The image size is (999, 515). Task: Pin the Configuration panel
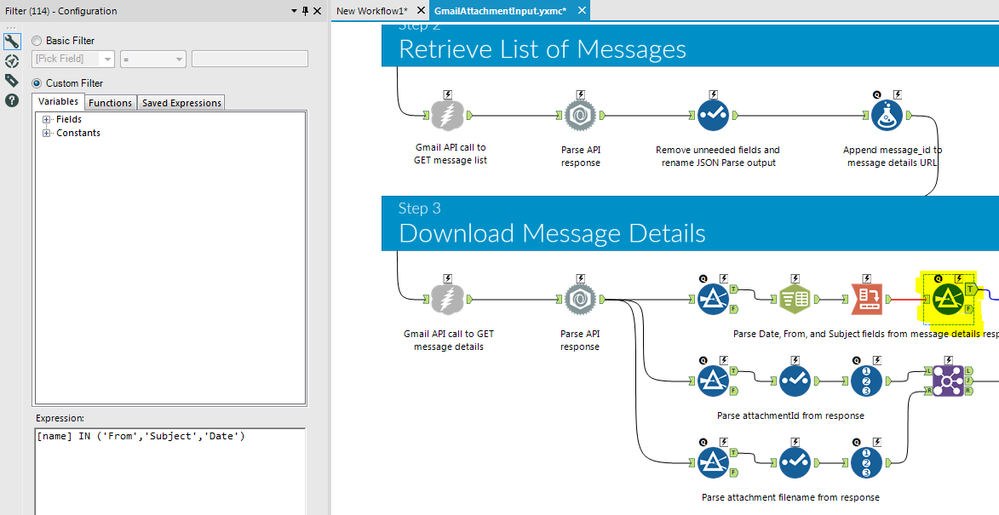click(x=305, y=11)
